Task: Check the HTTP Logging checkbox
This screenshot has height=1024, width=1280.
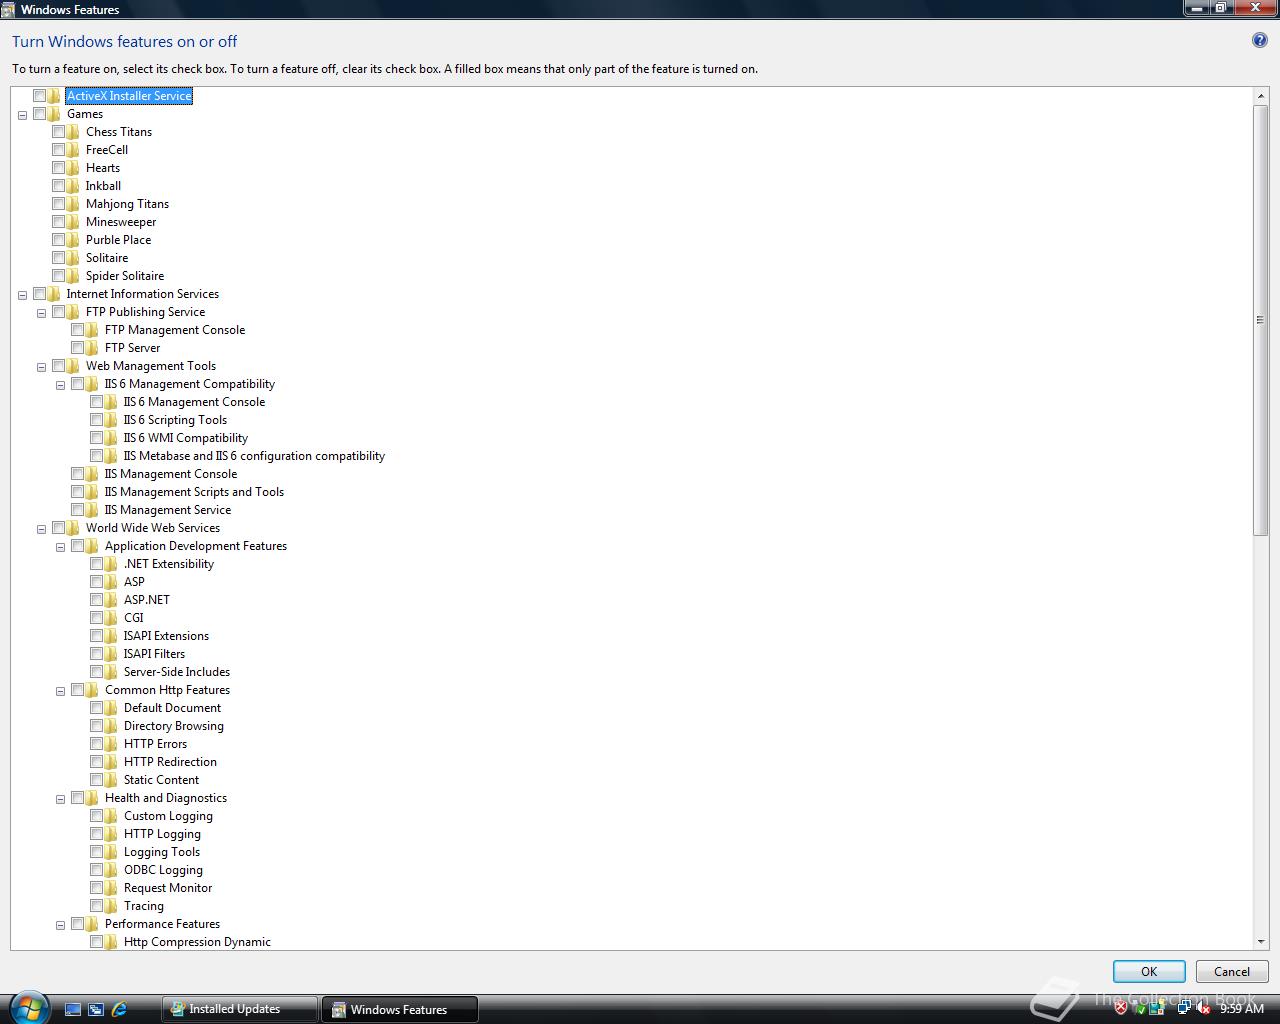Action: click(x=96, y=834)
